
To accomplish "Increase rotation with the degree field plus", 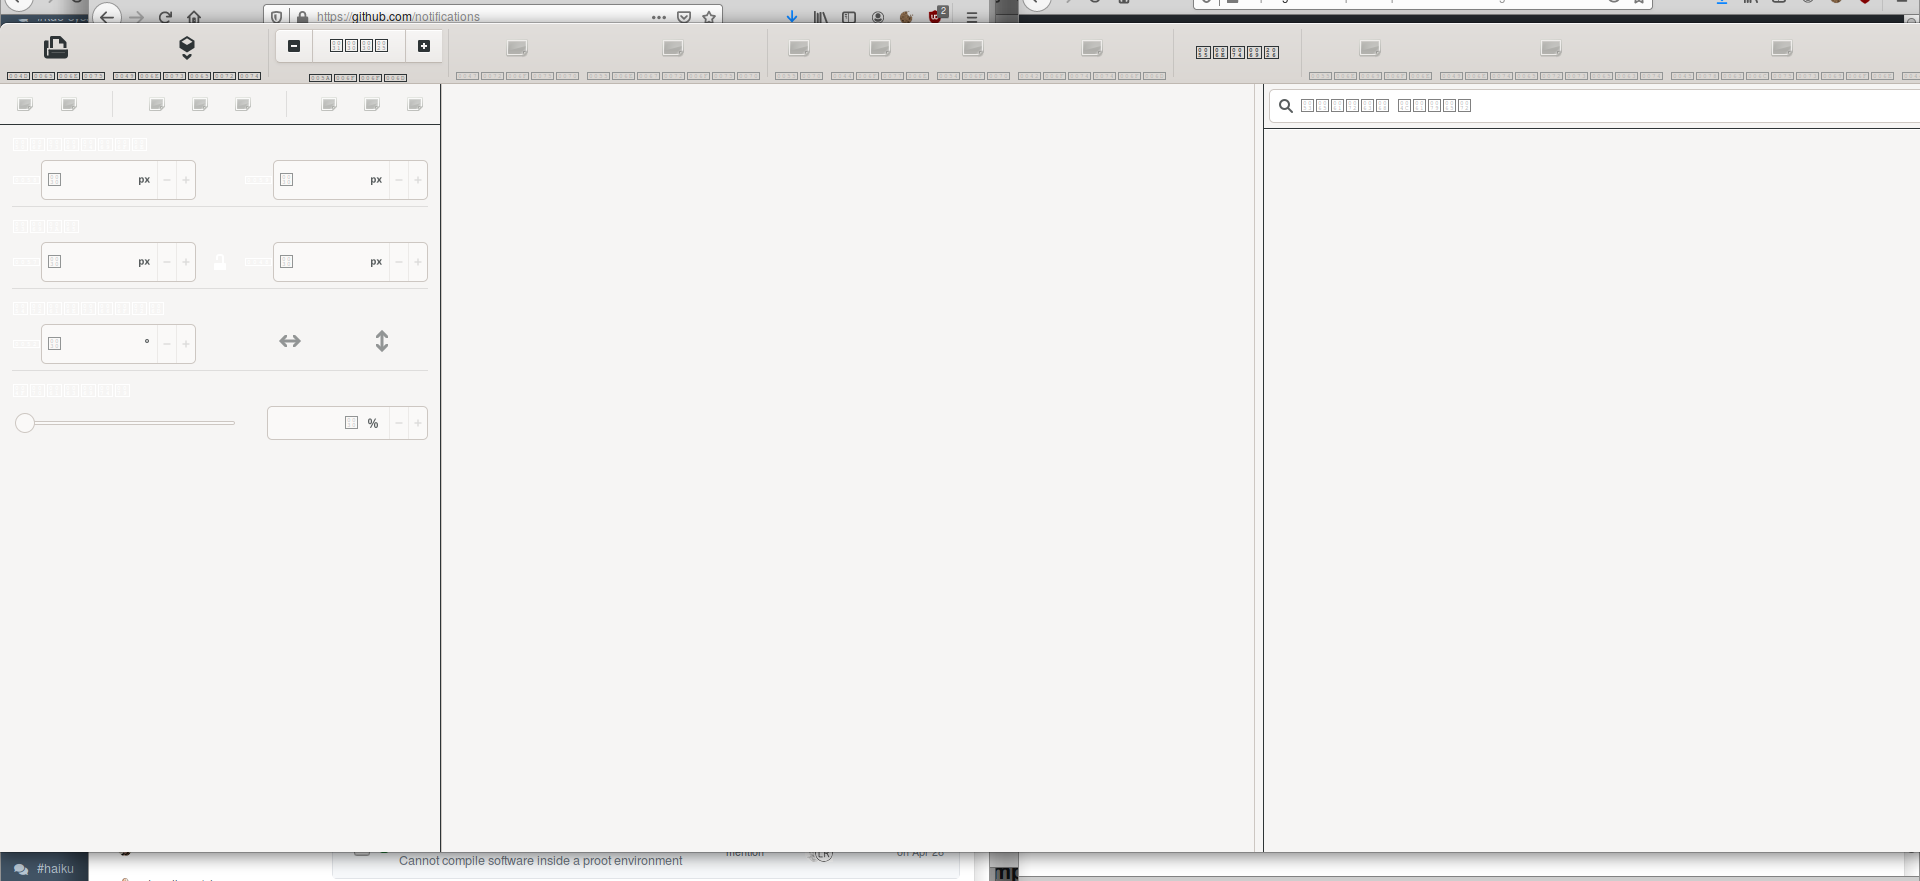I will click(186, 344).
